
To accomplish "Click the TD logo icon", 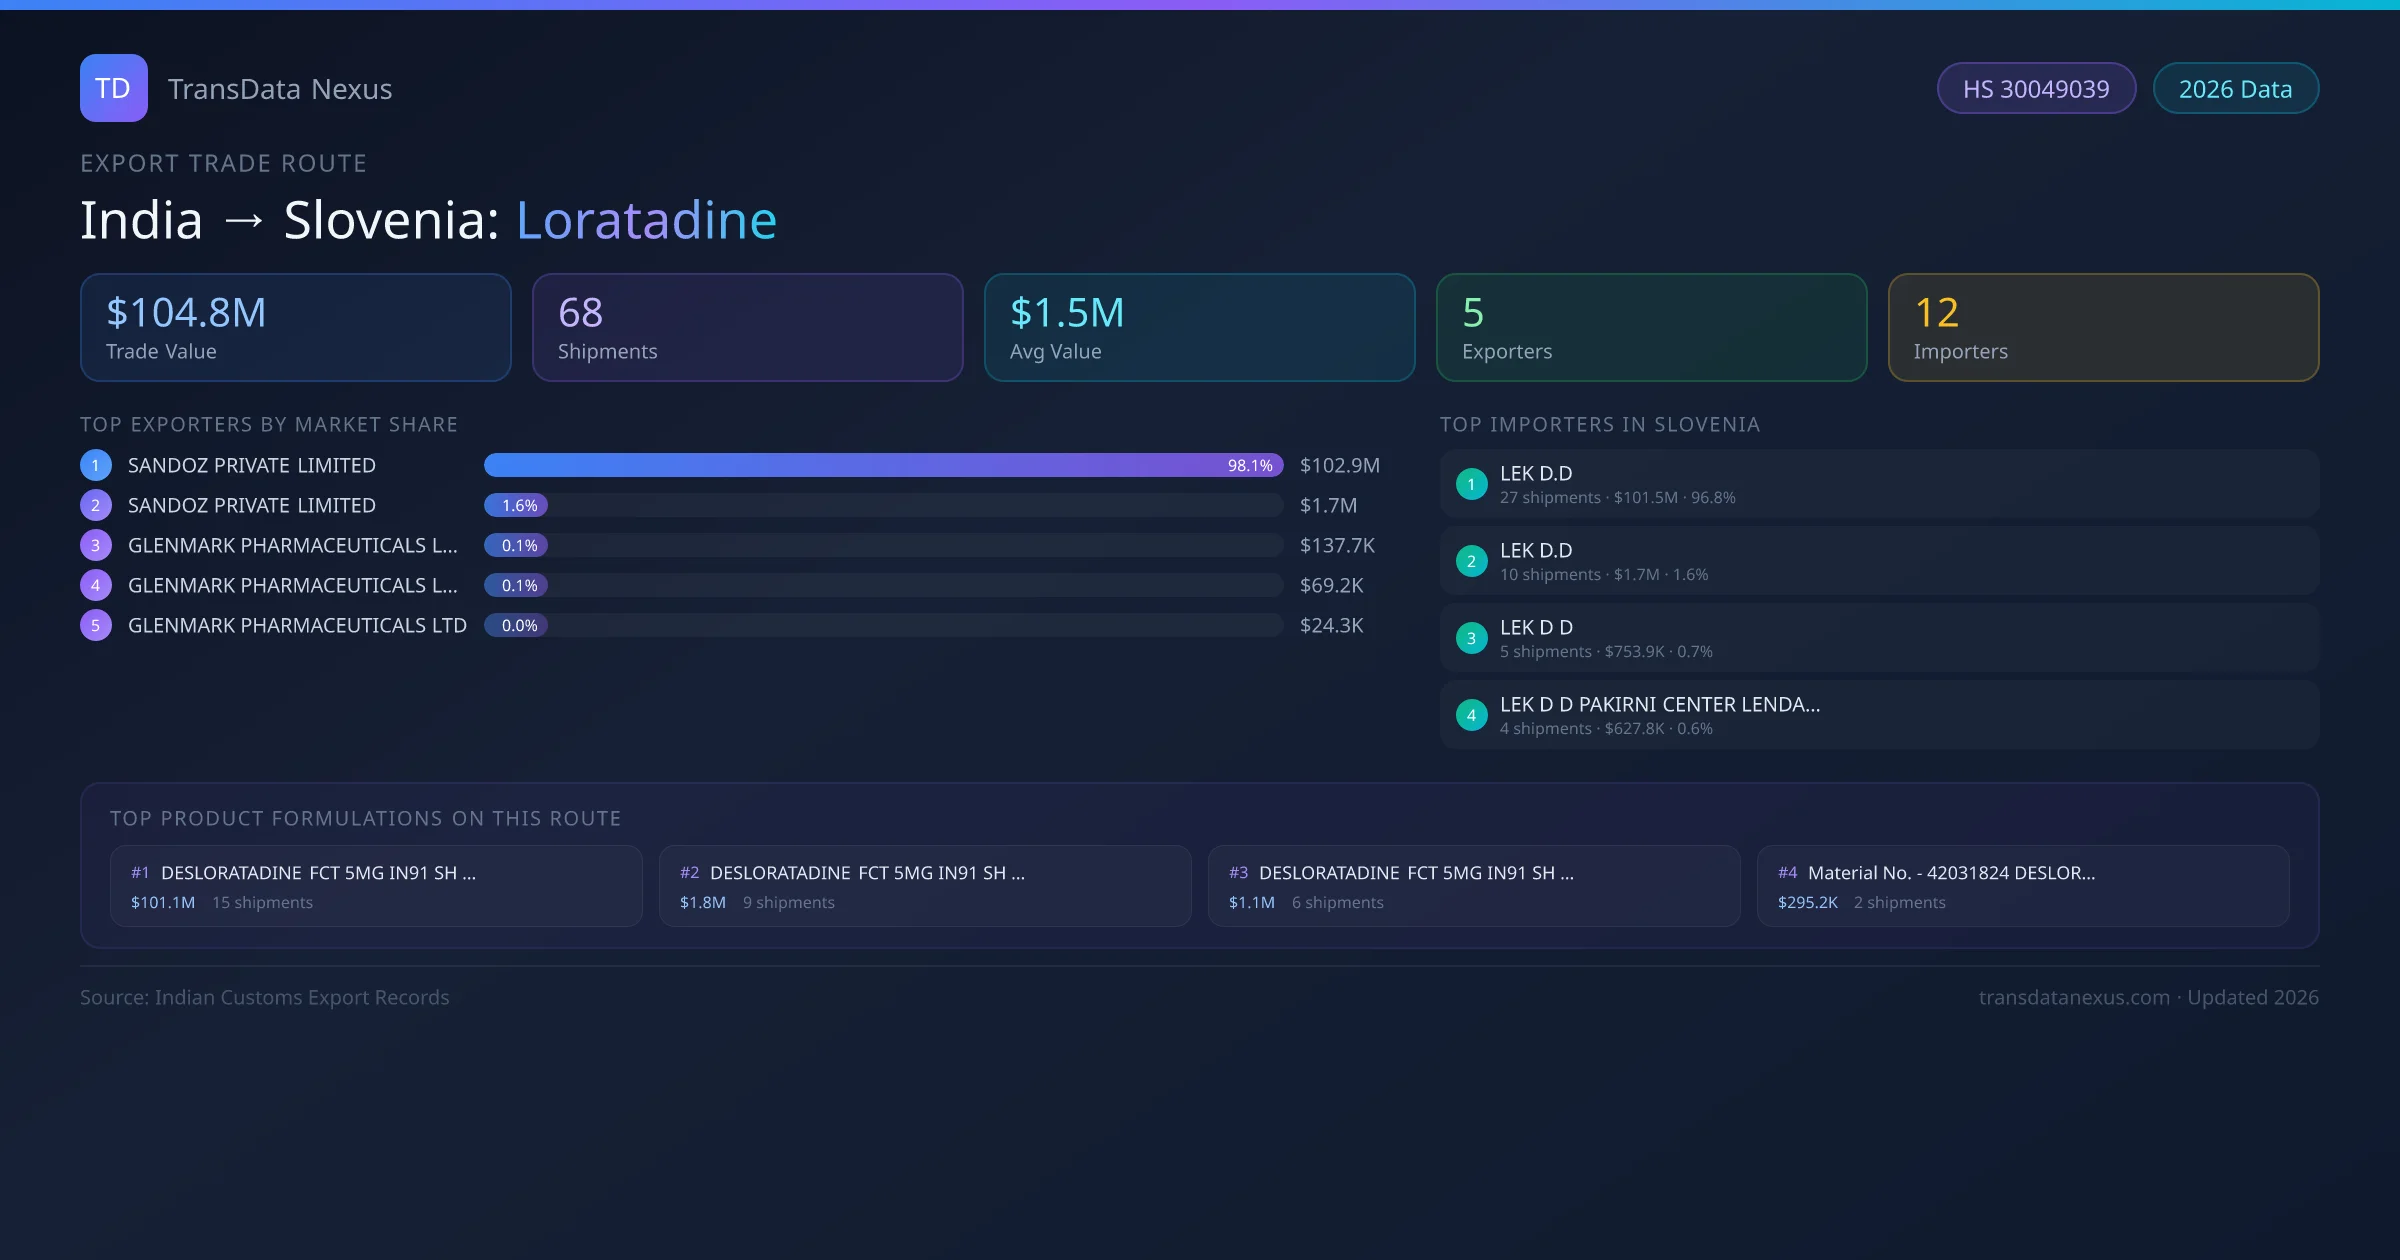I will coord(113,88).
